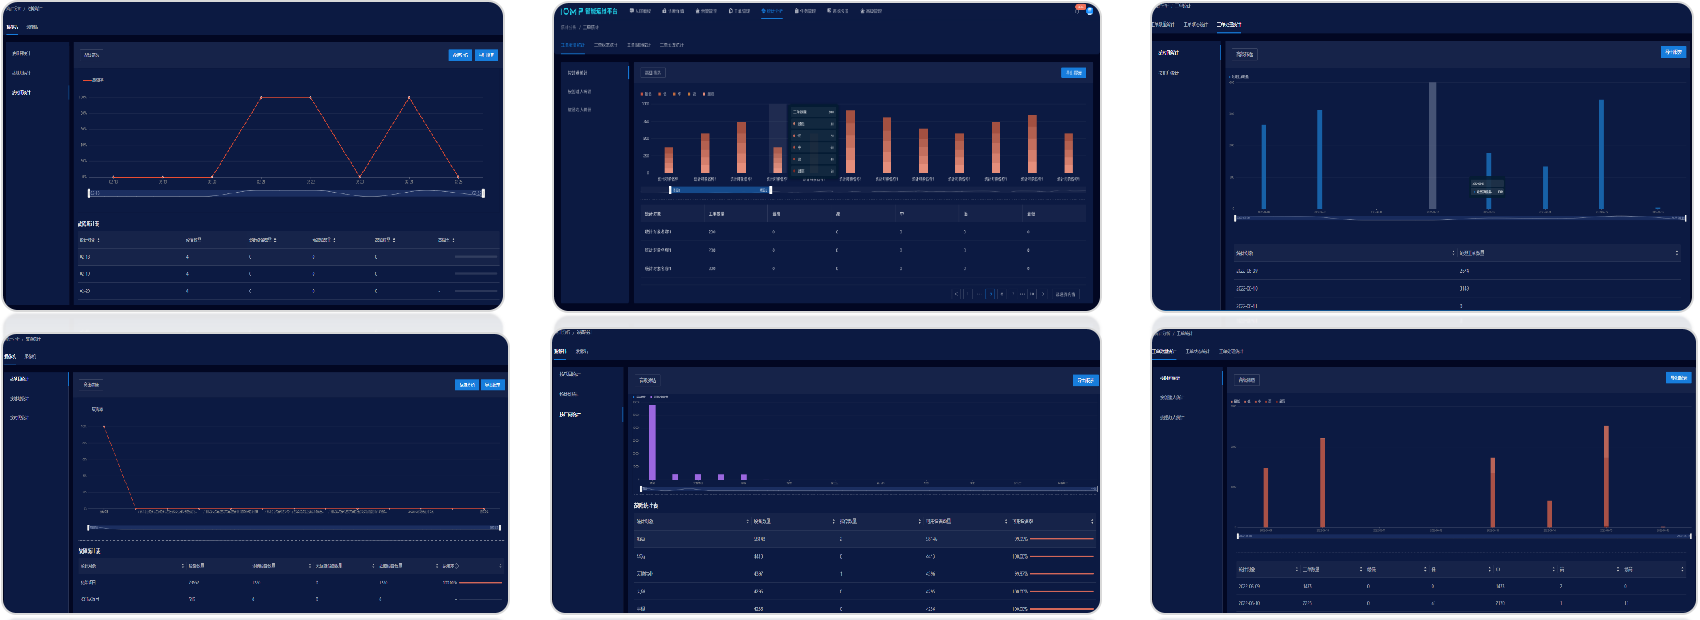This screenshot has width=1700, height=620.
Task: Switch to second tab under IOM breadcrumb
Action: (x=605, y=45)
